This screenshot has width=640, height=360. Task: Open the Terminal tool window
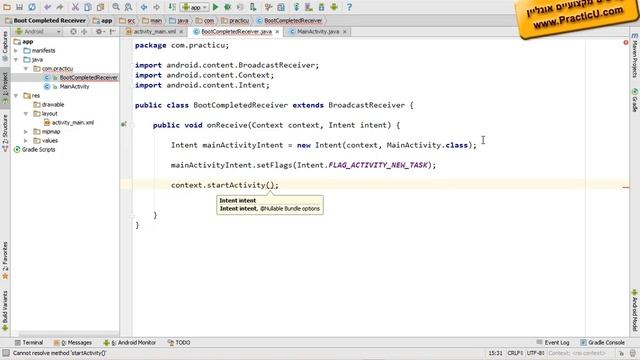point(29,342)
